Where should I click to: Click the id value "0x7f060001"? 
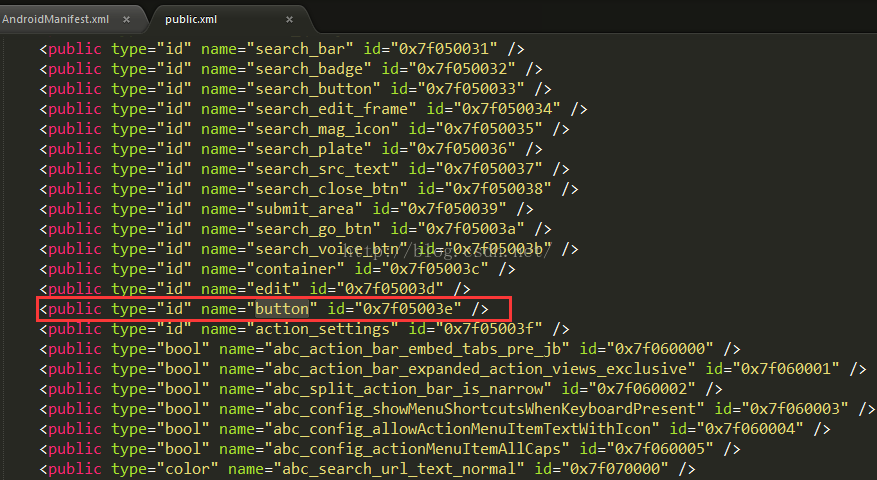click(x=786, y=369)
